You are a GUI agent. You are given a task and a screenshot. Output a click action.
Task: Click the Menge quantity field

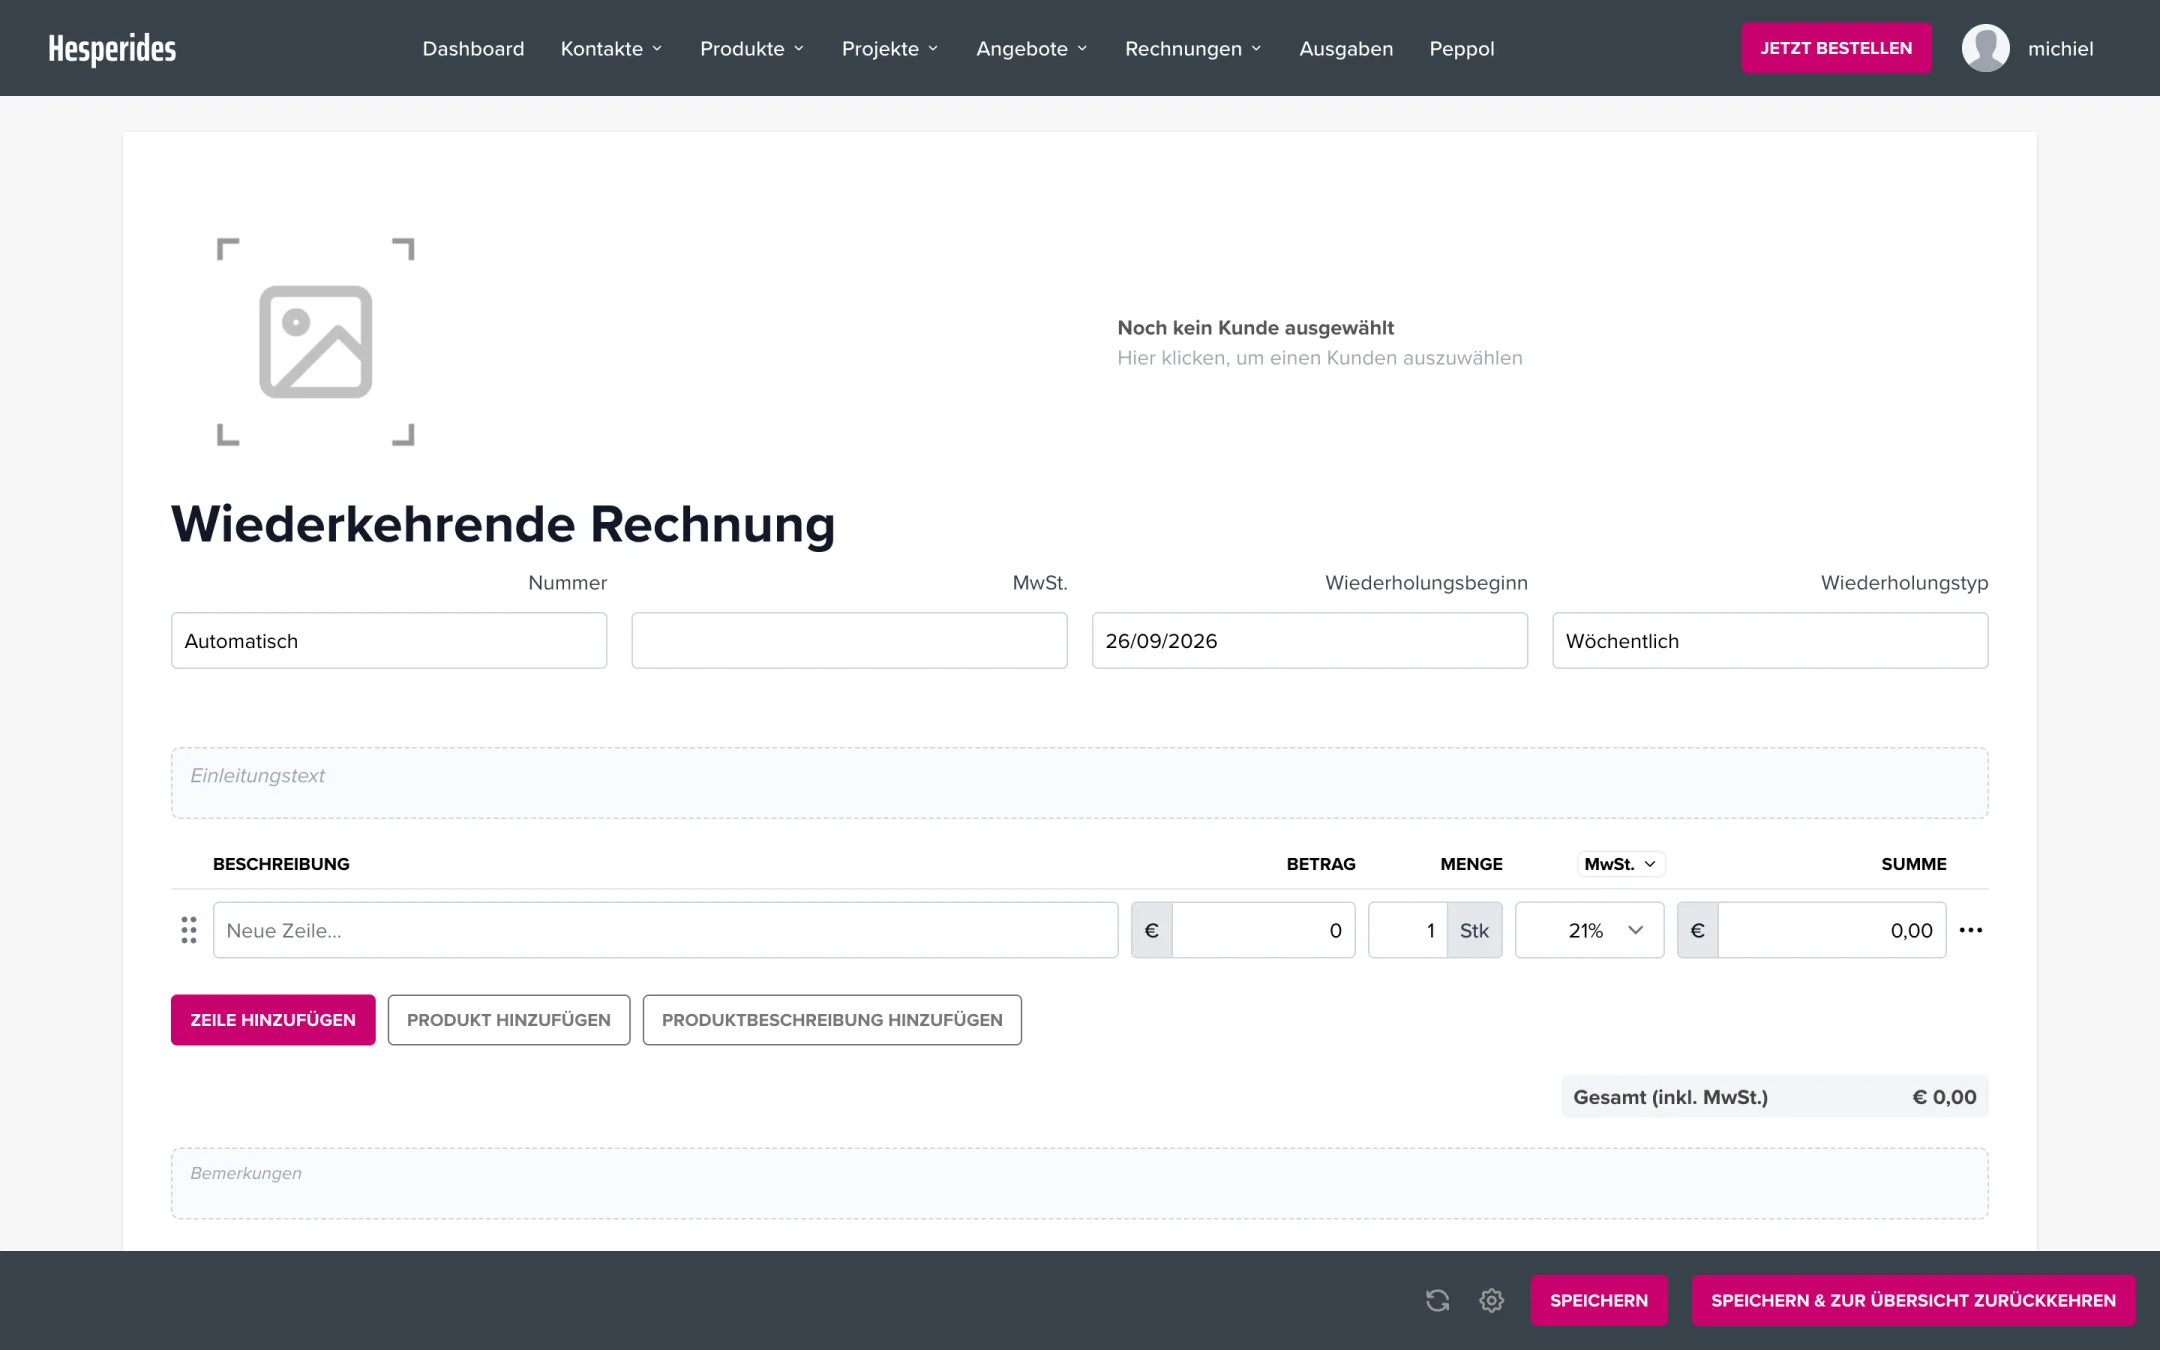tap(1407, 930)
